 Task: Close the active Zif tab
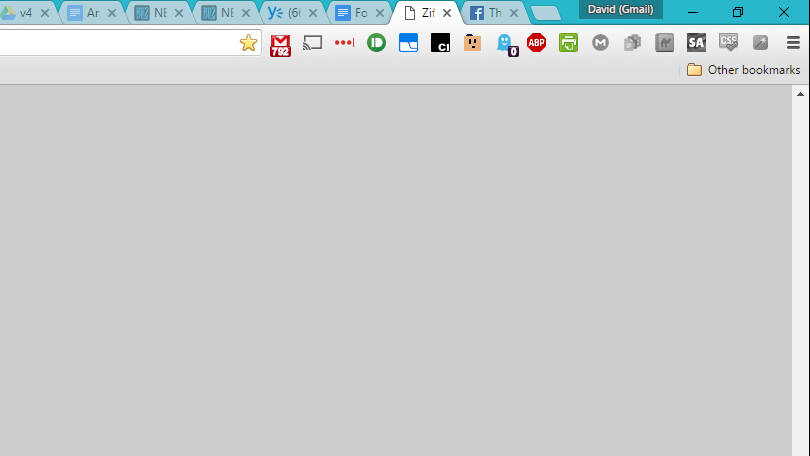pyautogui.click(x=447, y=14)
